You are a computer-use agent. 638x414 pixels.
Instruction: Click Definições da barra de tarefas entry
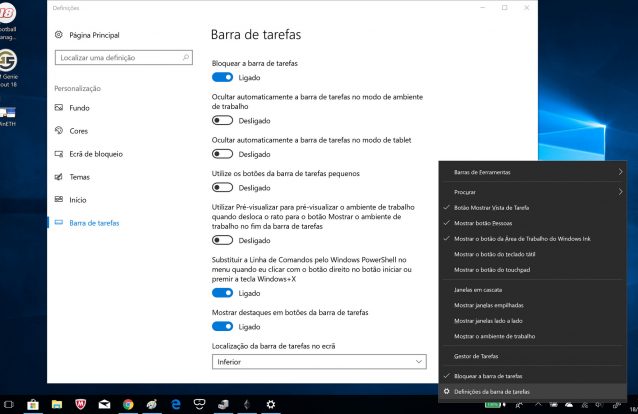tap(491, 390)
